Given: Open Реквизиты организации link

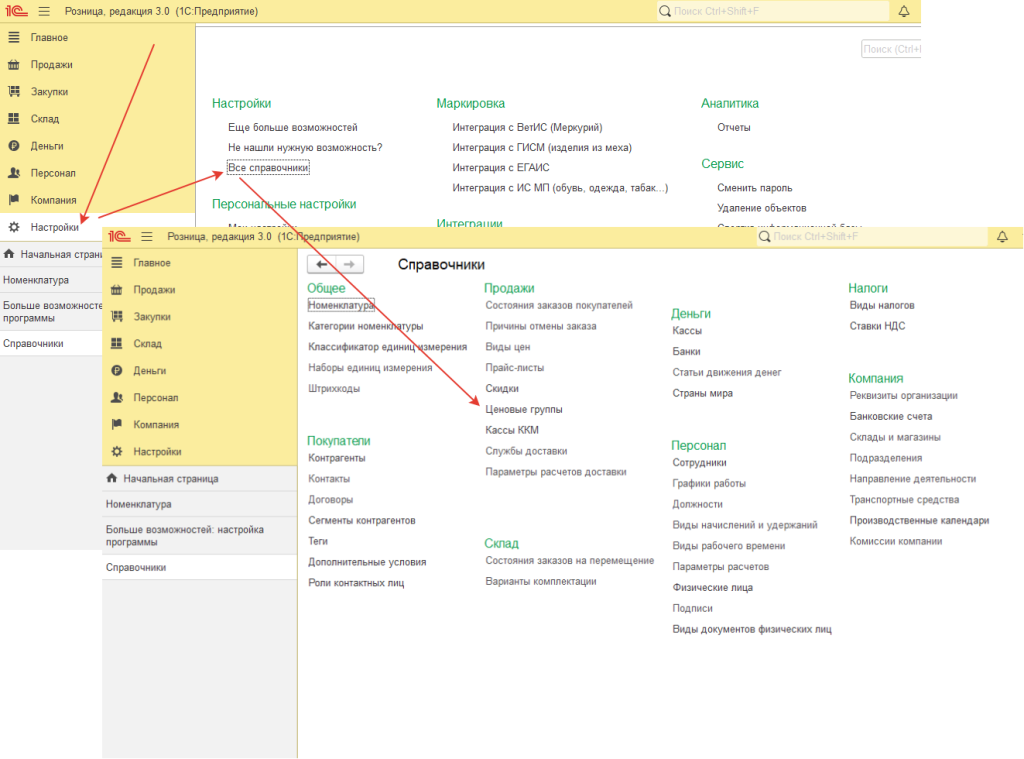Looking at the screenshot, I should (x=903, y=395).
